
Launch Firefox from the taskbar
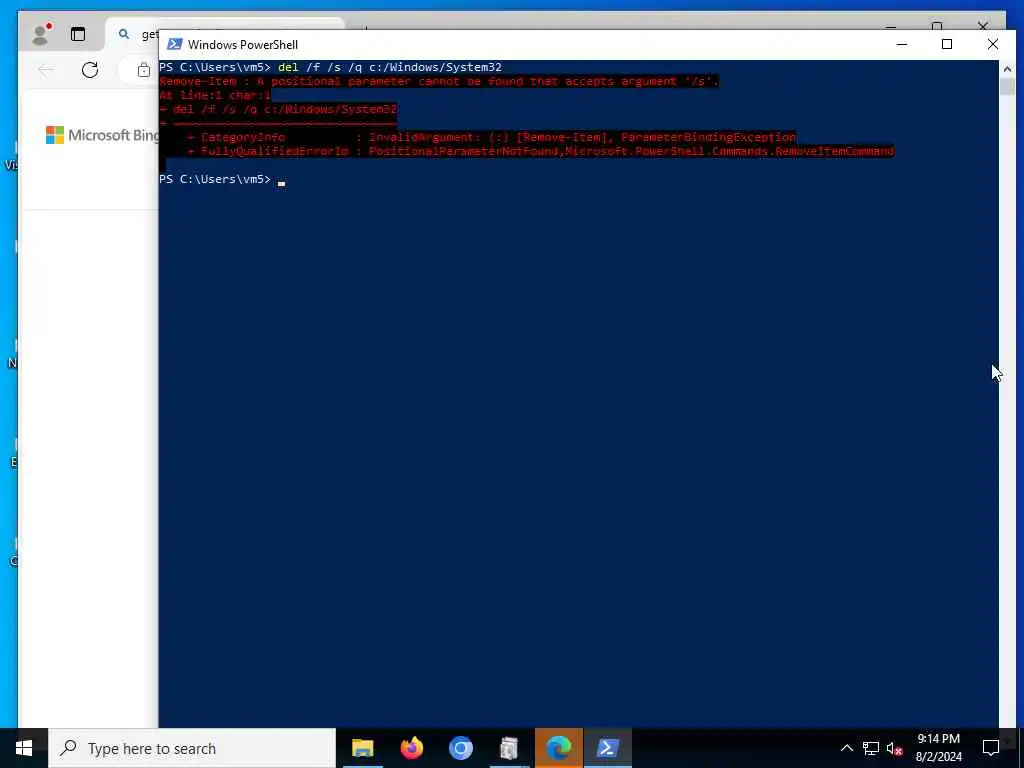(x=411, y=748)
